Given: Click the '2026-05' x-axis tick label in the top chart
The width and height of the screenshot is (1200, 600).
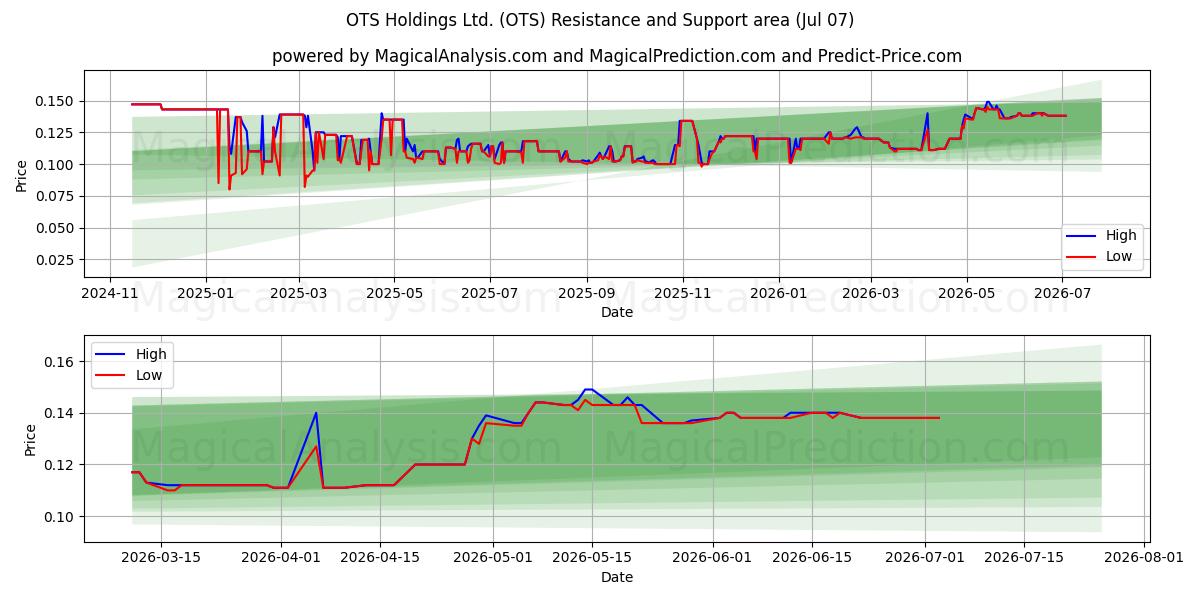Looking at the screenshot, I should (967, 293).
